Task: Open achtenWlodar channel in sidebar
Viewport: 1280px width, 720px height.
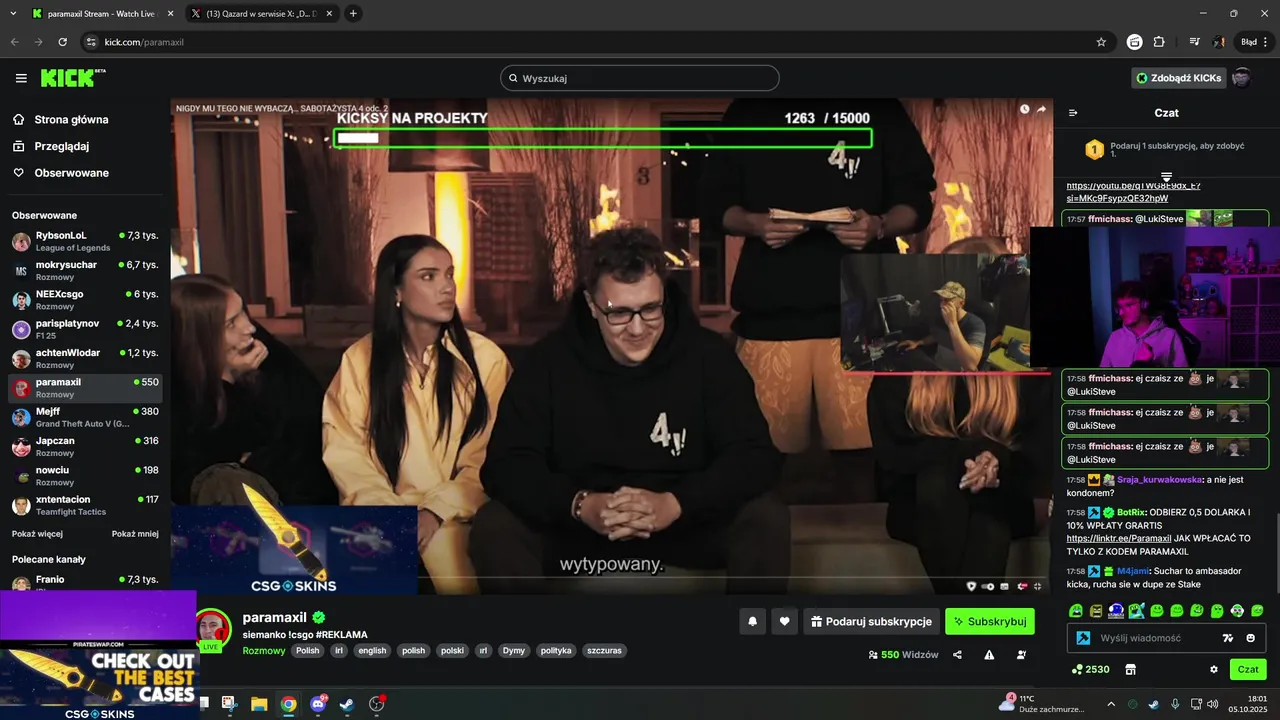Action: (x=85, y=359)
